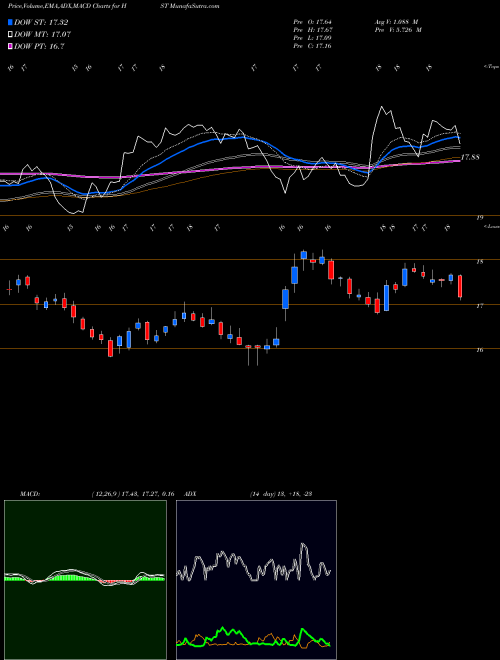Click the 'MACD:' panel heading

click(x=29, y=494)
